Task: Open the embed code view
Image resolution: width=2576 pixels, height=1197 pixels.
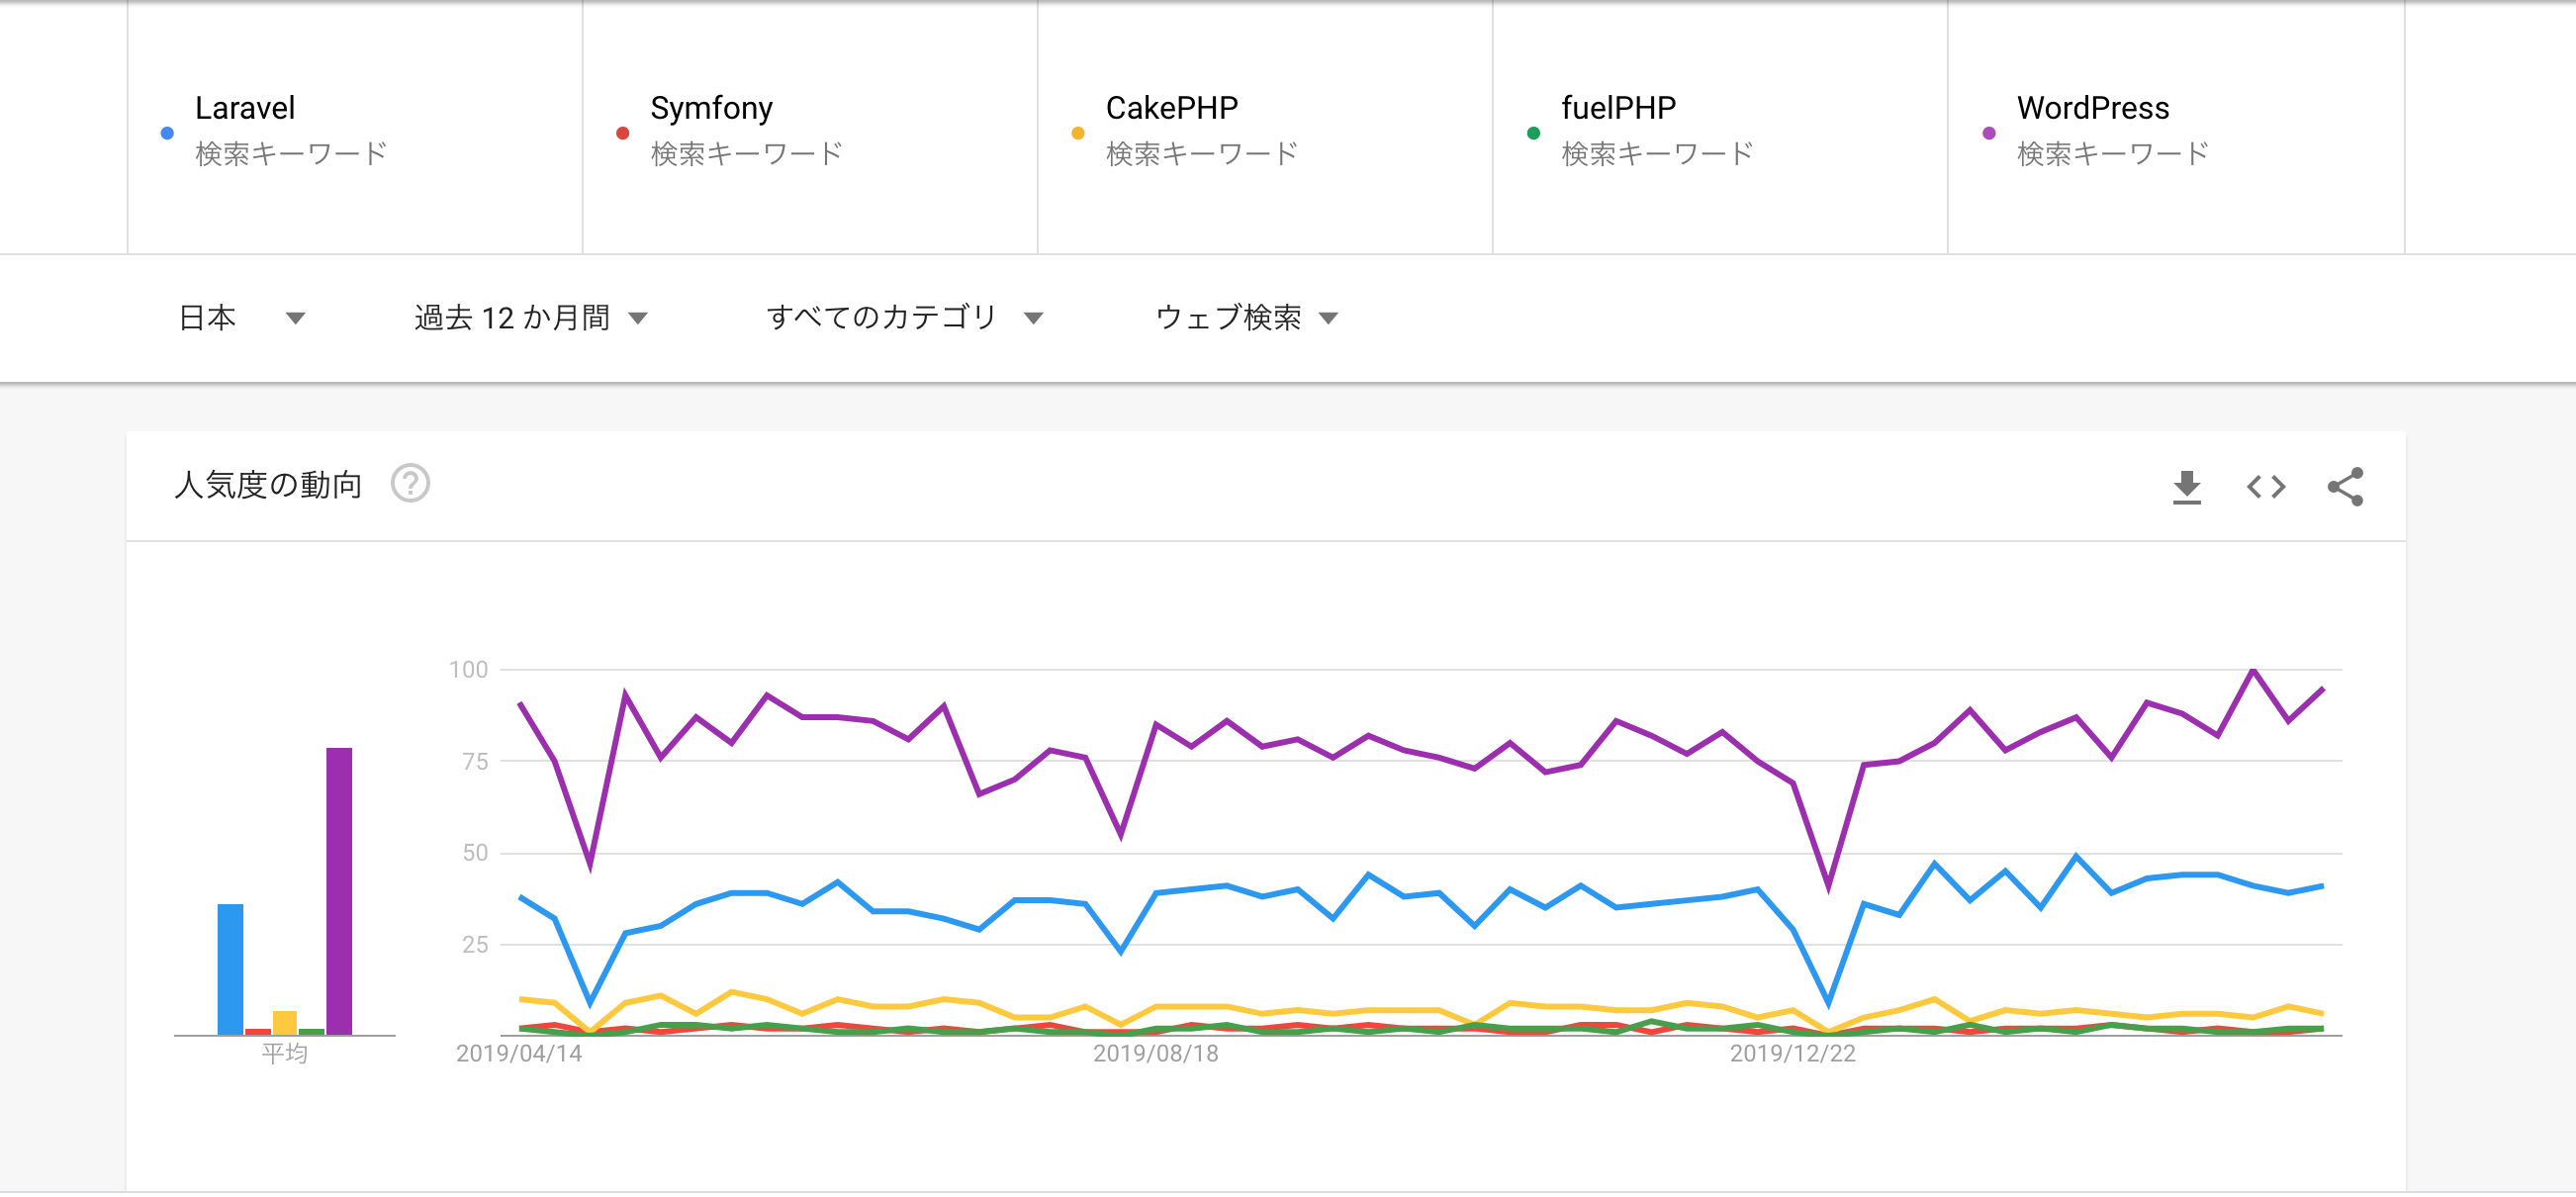Action: pyautogui.click(x=2267, y=487)
